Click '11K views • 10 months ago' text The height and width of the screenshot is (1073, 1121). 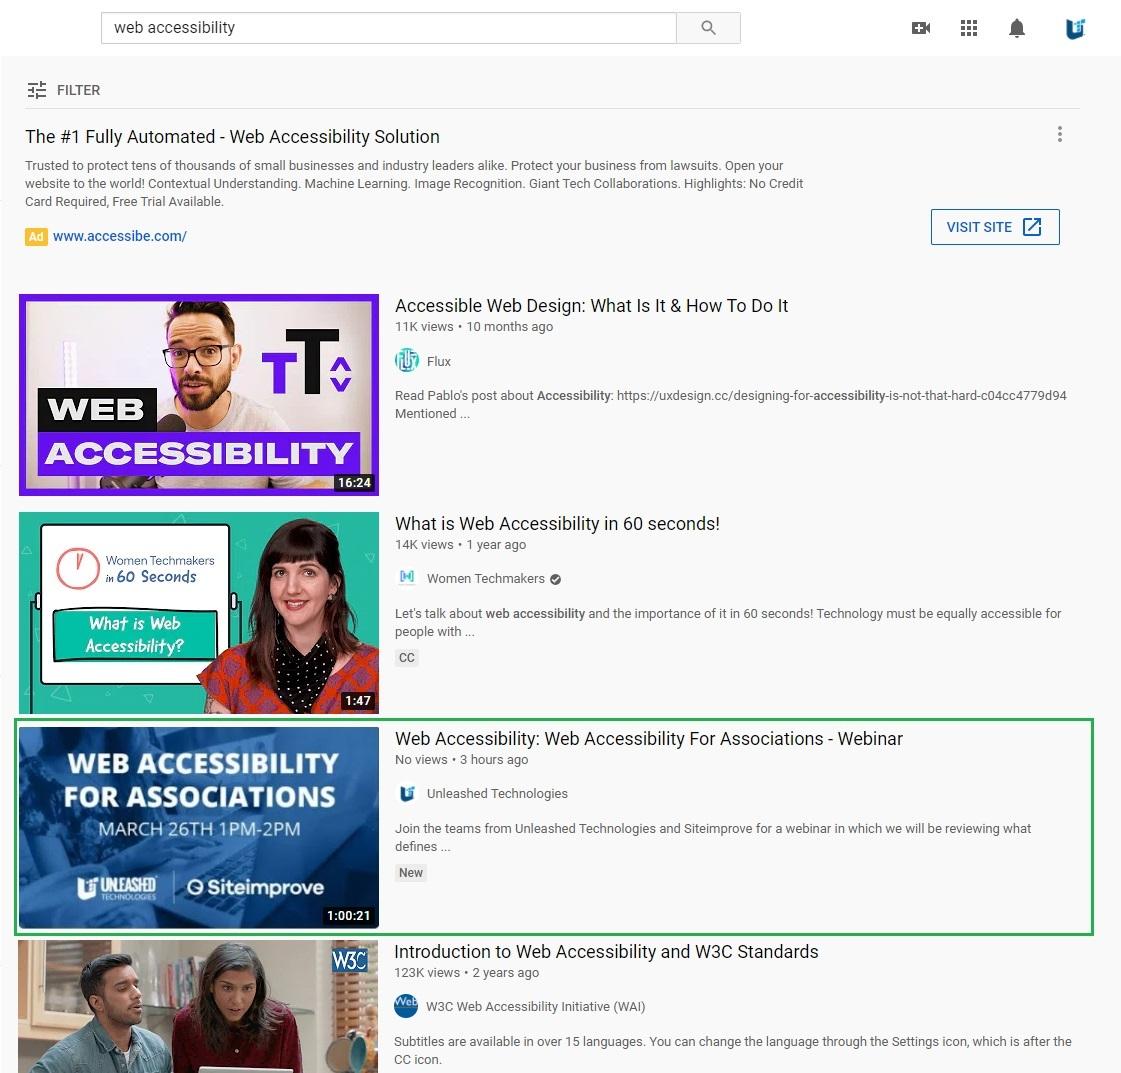point(474,327)
